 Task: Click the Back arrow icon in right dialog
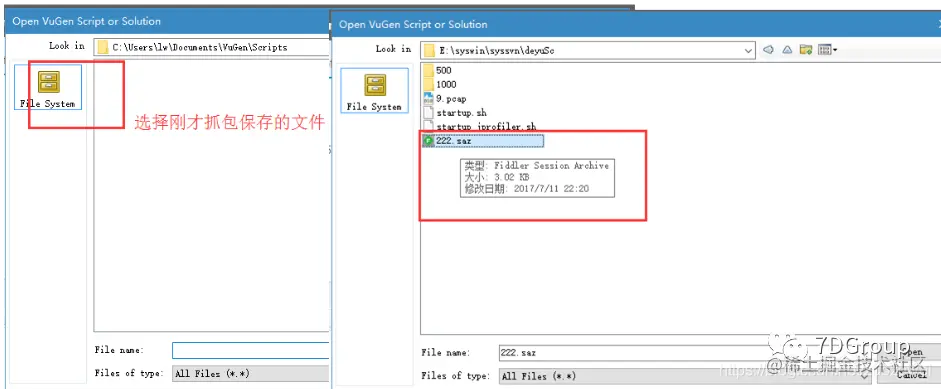[768, 50]
